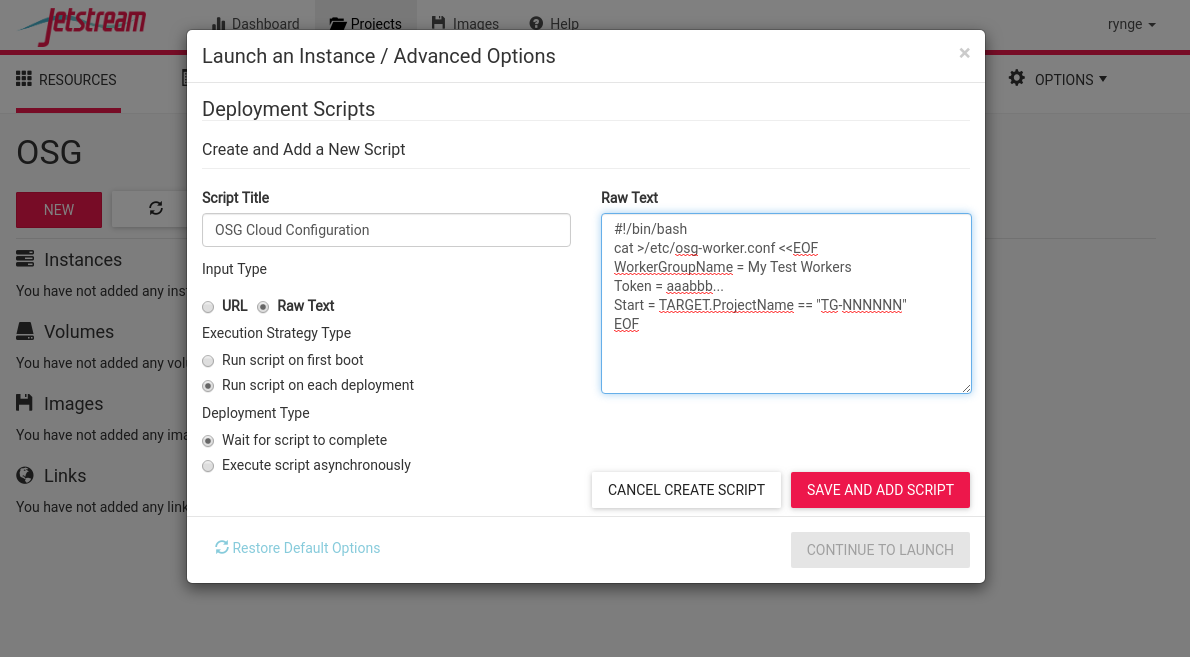This screenshot has height=657, width=1190.
Task: Click the Jetstream logo
Action: point(83,25)
